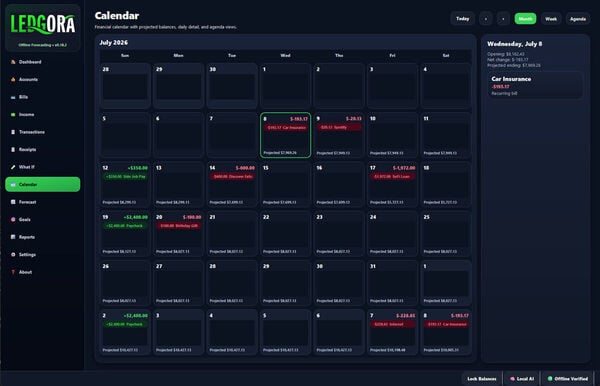This screenshot has height=386, width=600.
Task: Select the July 27 day cell
Action: coord(179,283)
